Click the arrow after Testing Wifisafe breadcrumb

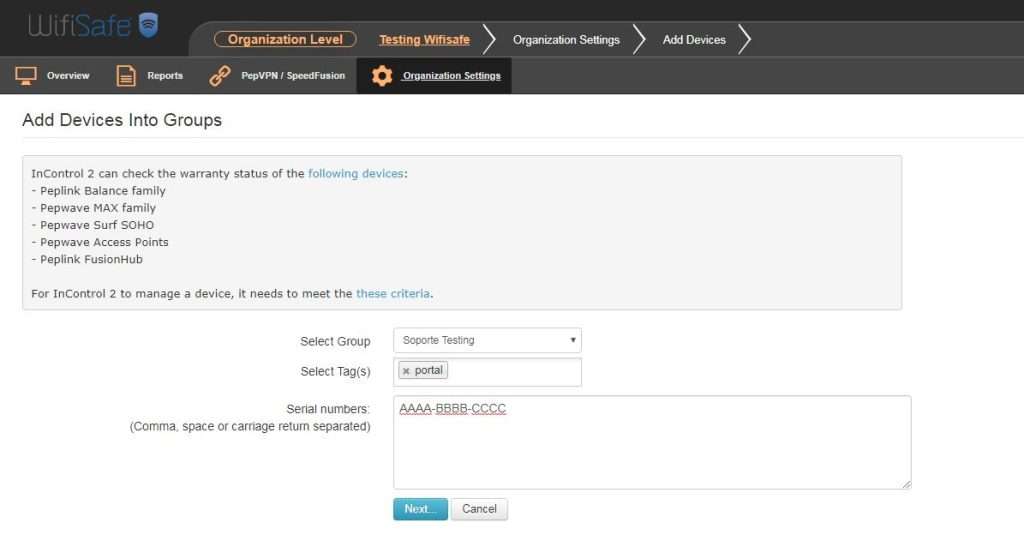point(489,40)
